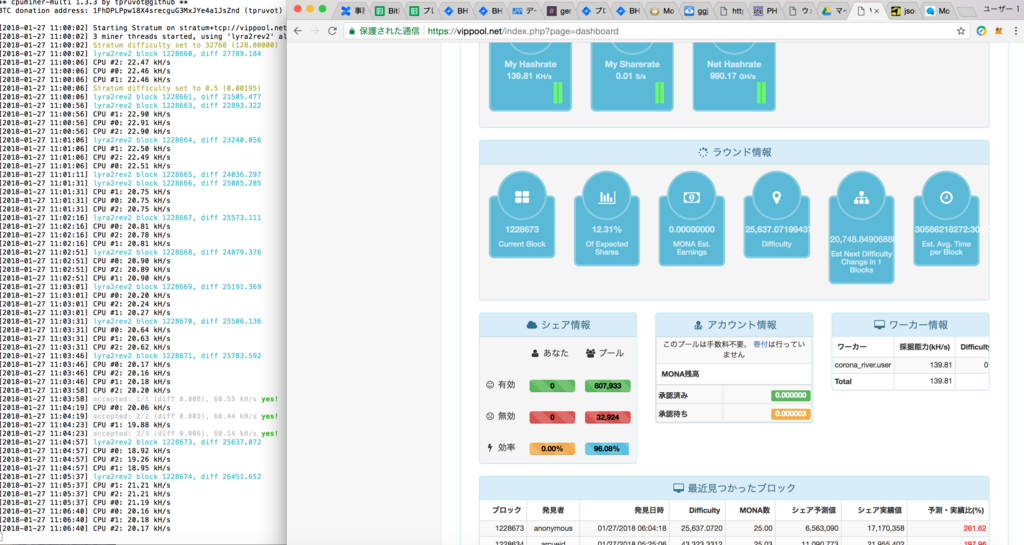Click the Net Hashrate 990.17 card
The image size is (1024, 545).
pyautogui.click(x=733, y=76)
